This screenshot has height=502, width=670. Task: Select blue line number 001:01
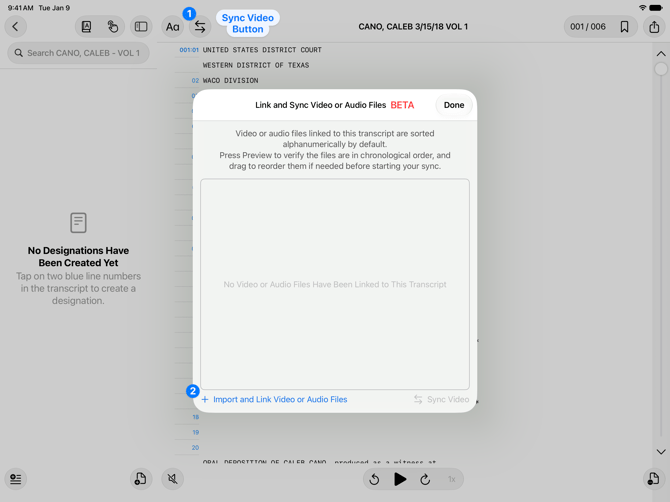(189, 50)
